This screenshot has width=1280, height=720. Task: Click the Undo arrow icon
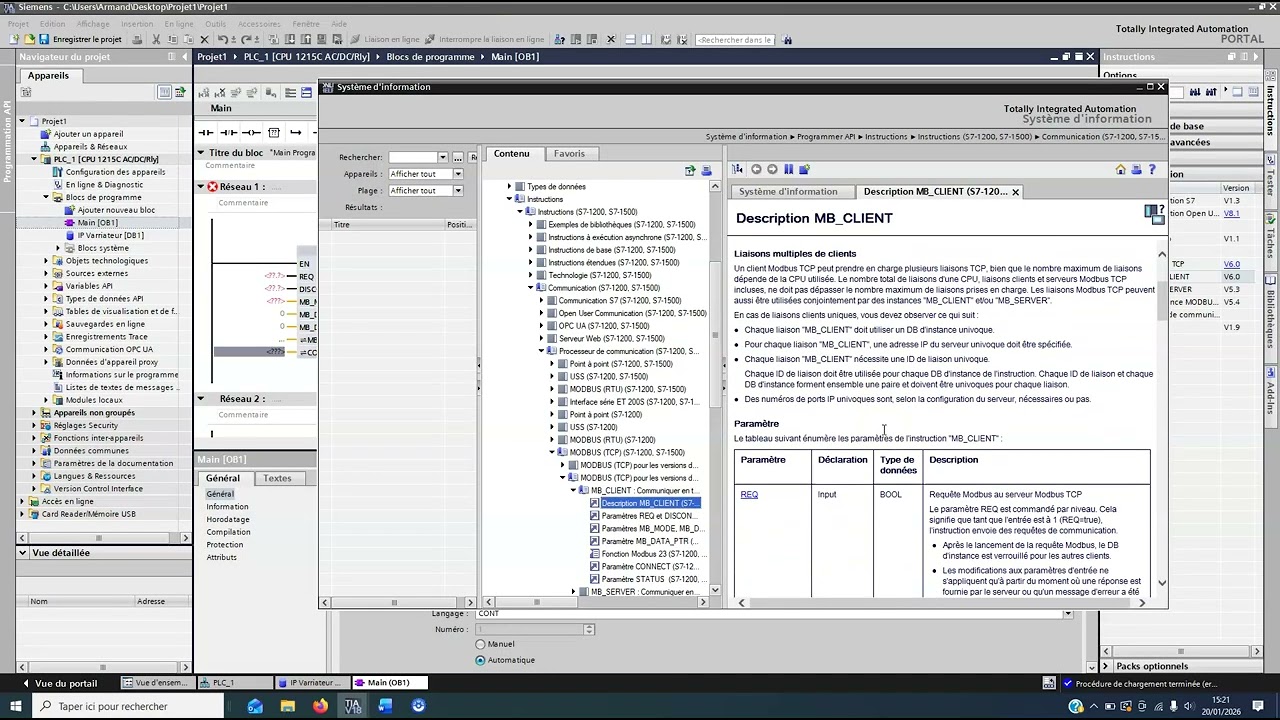click(x=222, y=39)
